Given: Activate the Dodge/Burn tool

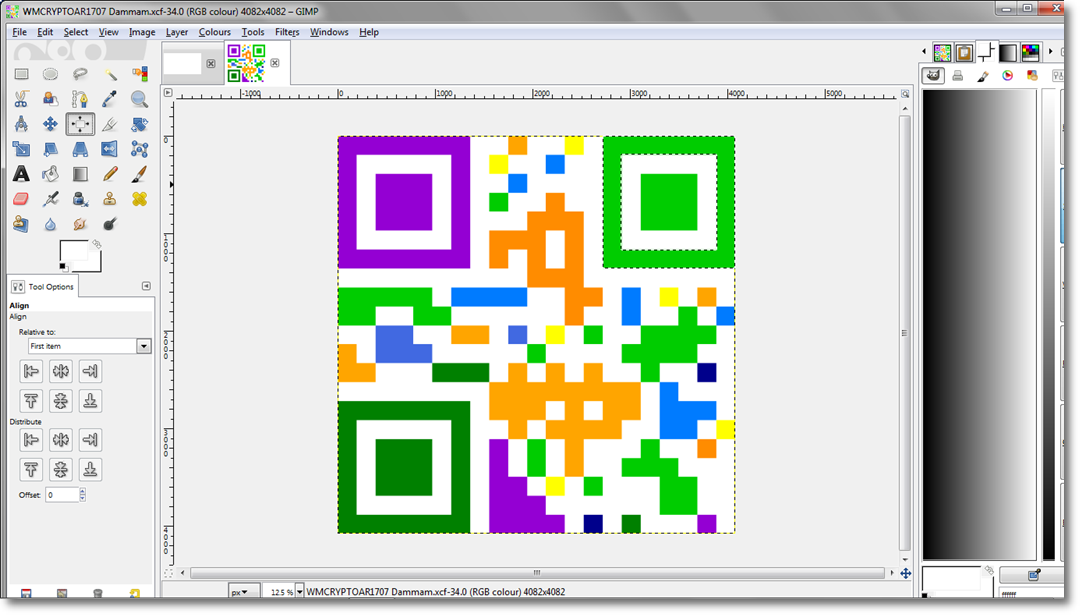Looking at the screenshot, I should (110, 224).
